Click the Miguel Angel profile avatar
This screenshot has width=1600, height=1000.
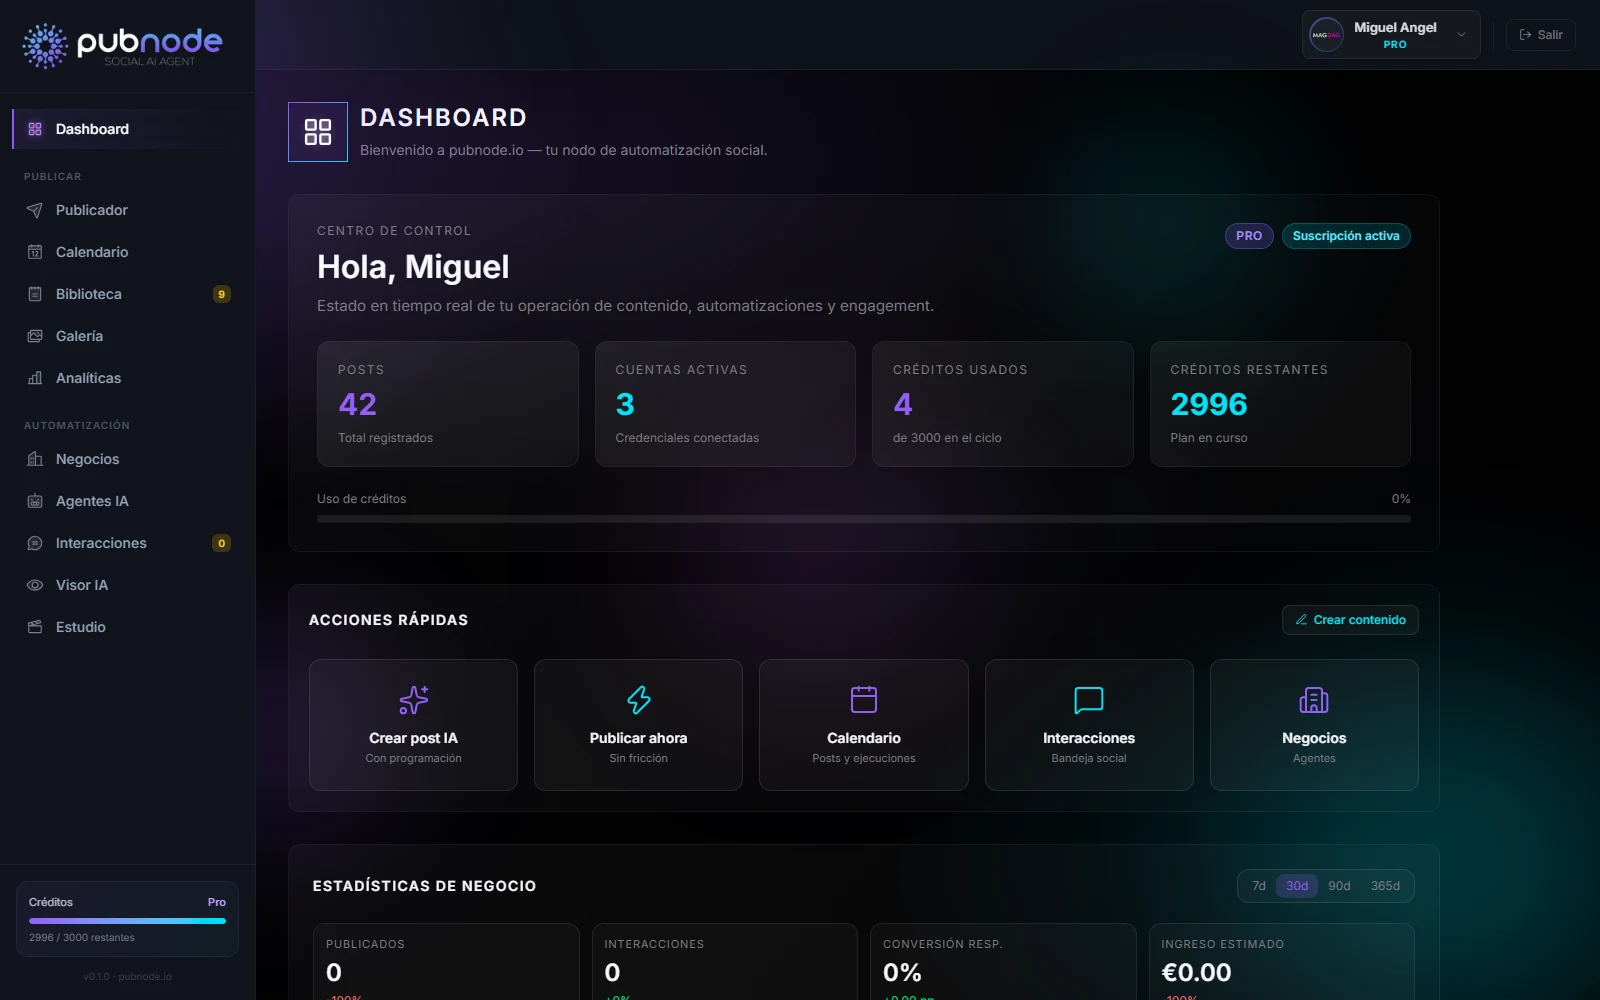(x=1327, y=35)
